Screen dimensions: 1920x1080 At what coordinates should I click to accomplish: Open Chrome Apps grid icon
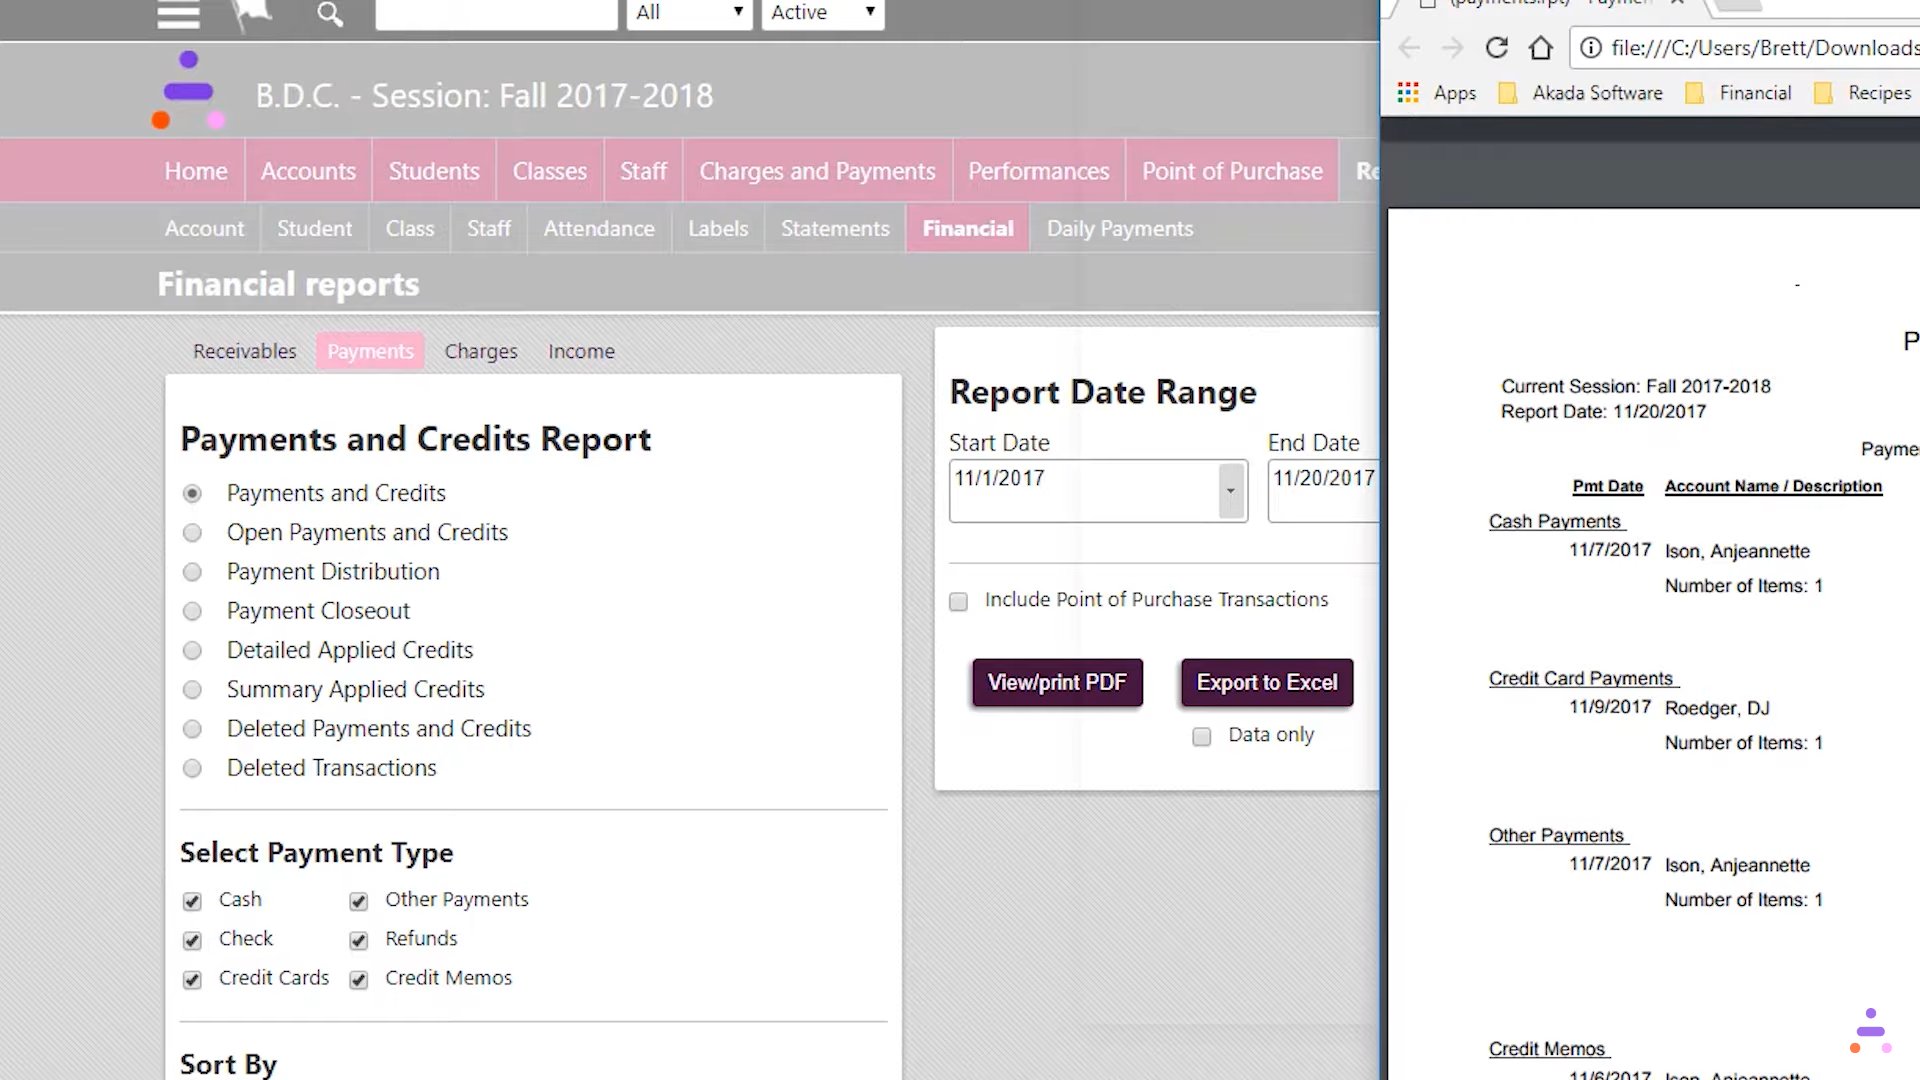pyautogui.click(x=1408, y=93)
